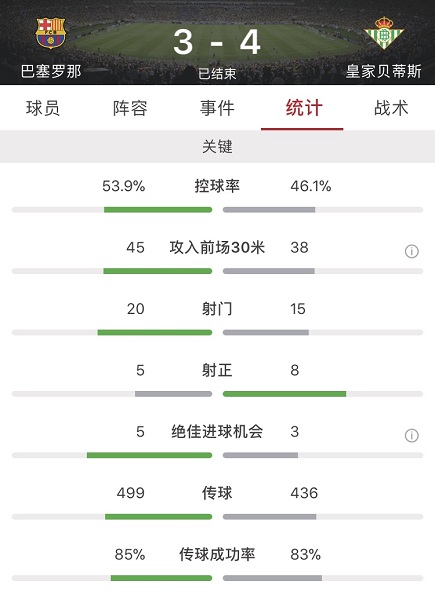Tap the 巴塞罗那 team name
This screenshot has height=592, width=435.
(51, 71)
